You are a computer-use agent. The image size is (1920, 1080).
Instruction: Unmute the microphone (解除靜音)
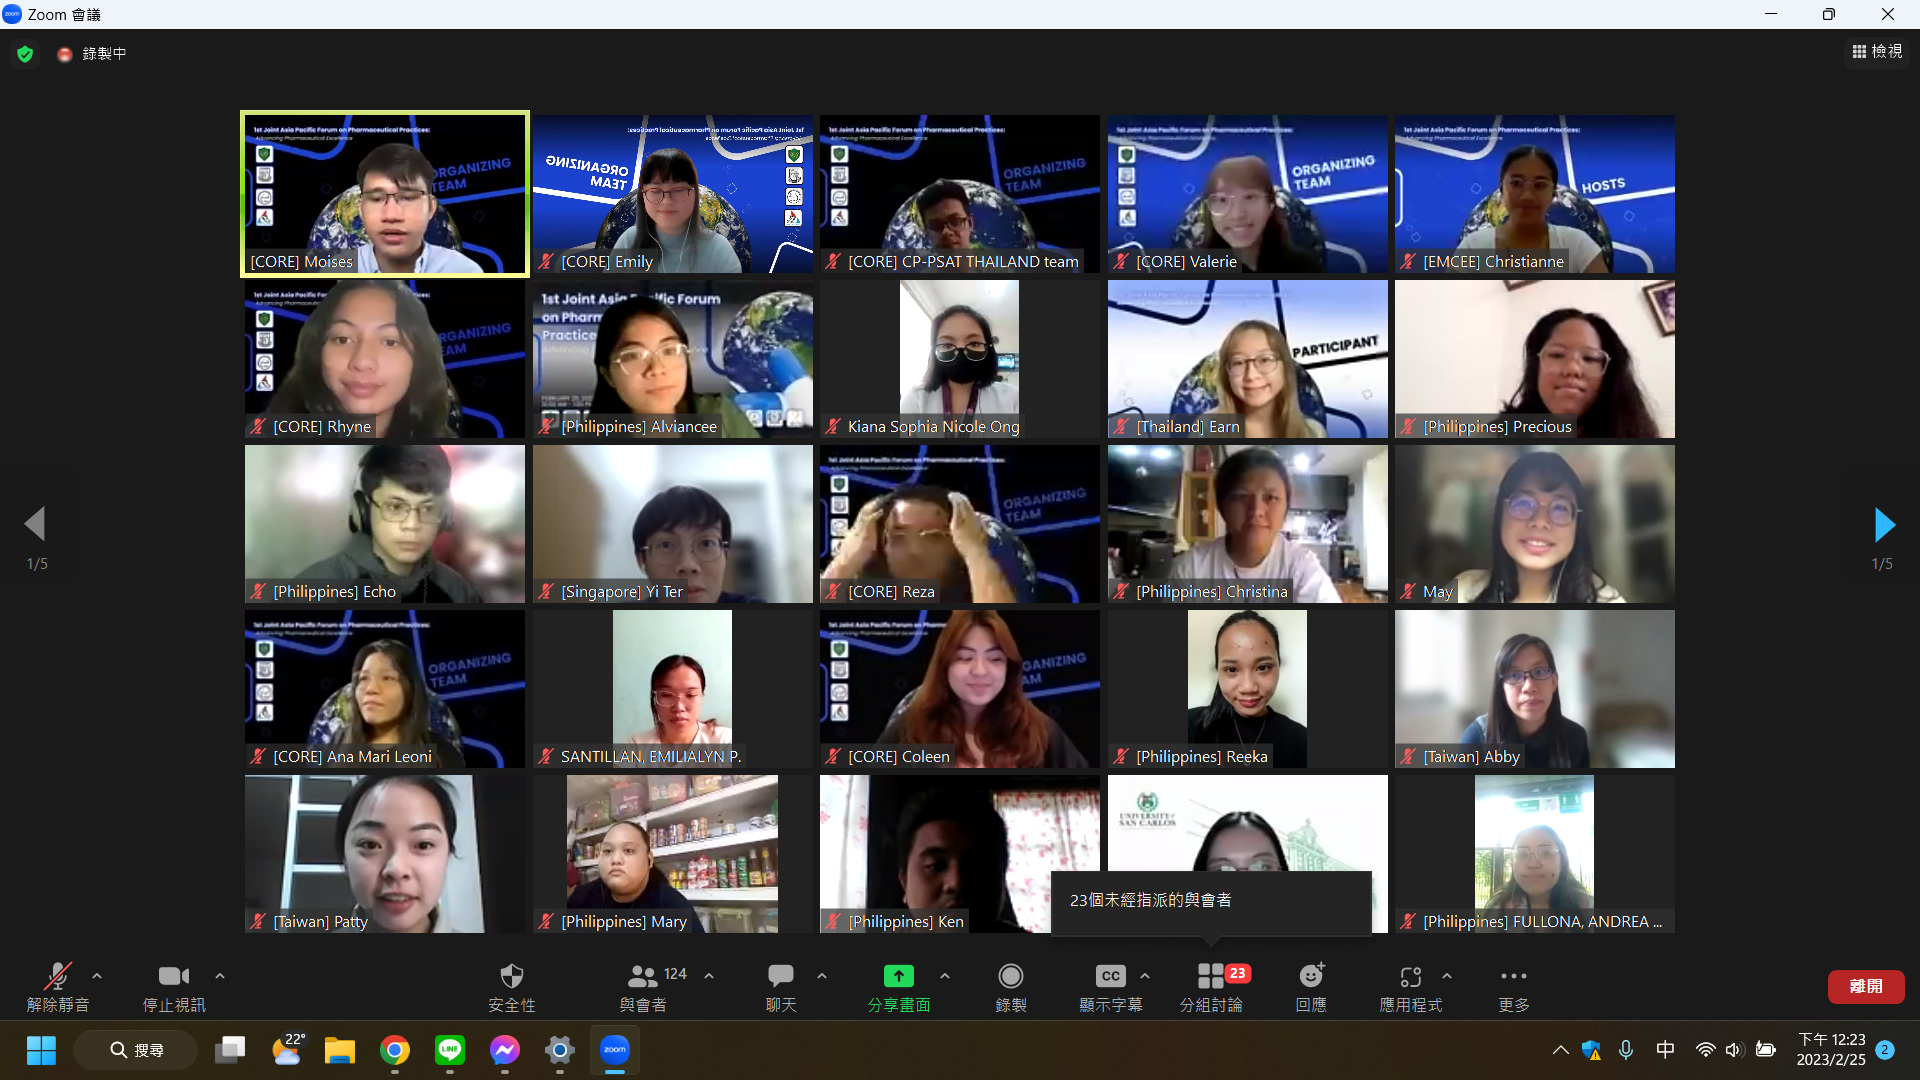pyautogui.click(x=58, y=977)
